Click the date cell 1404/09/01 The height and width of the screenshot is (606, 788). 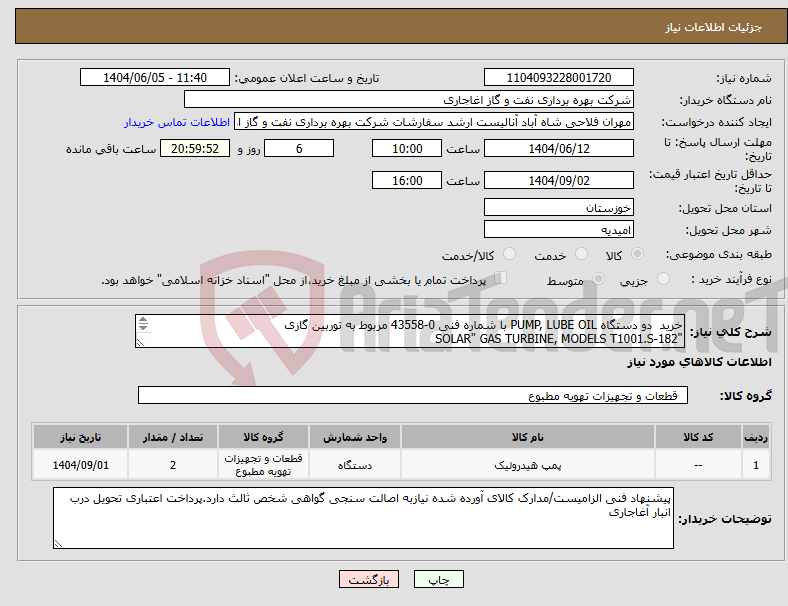click(80, 465)
